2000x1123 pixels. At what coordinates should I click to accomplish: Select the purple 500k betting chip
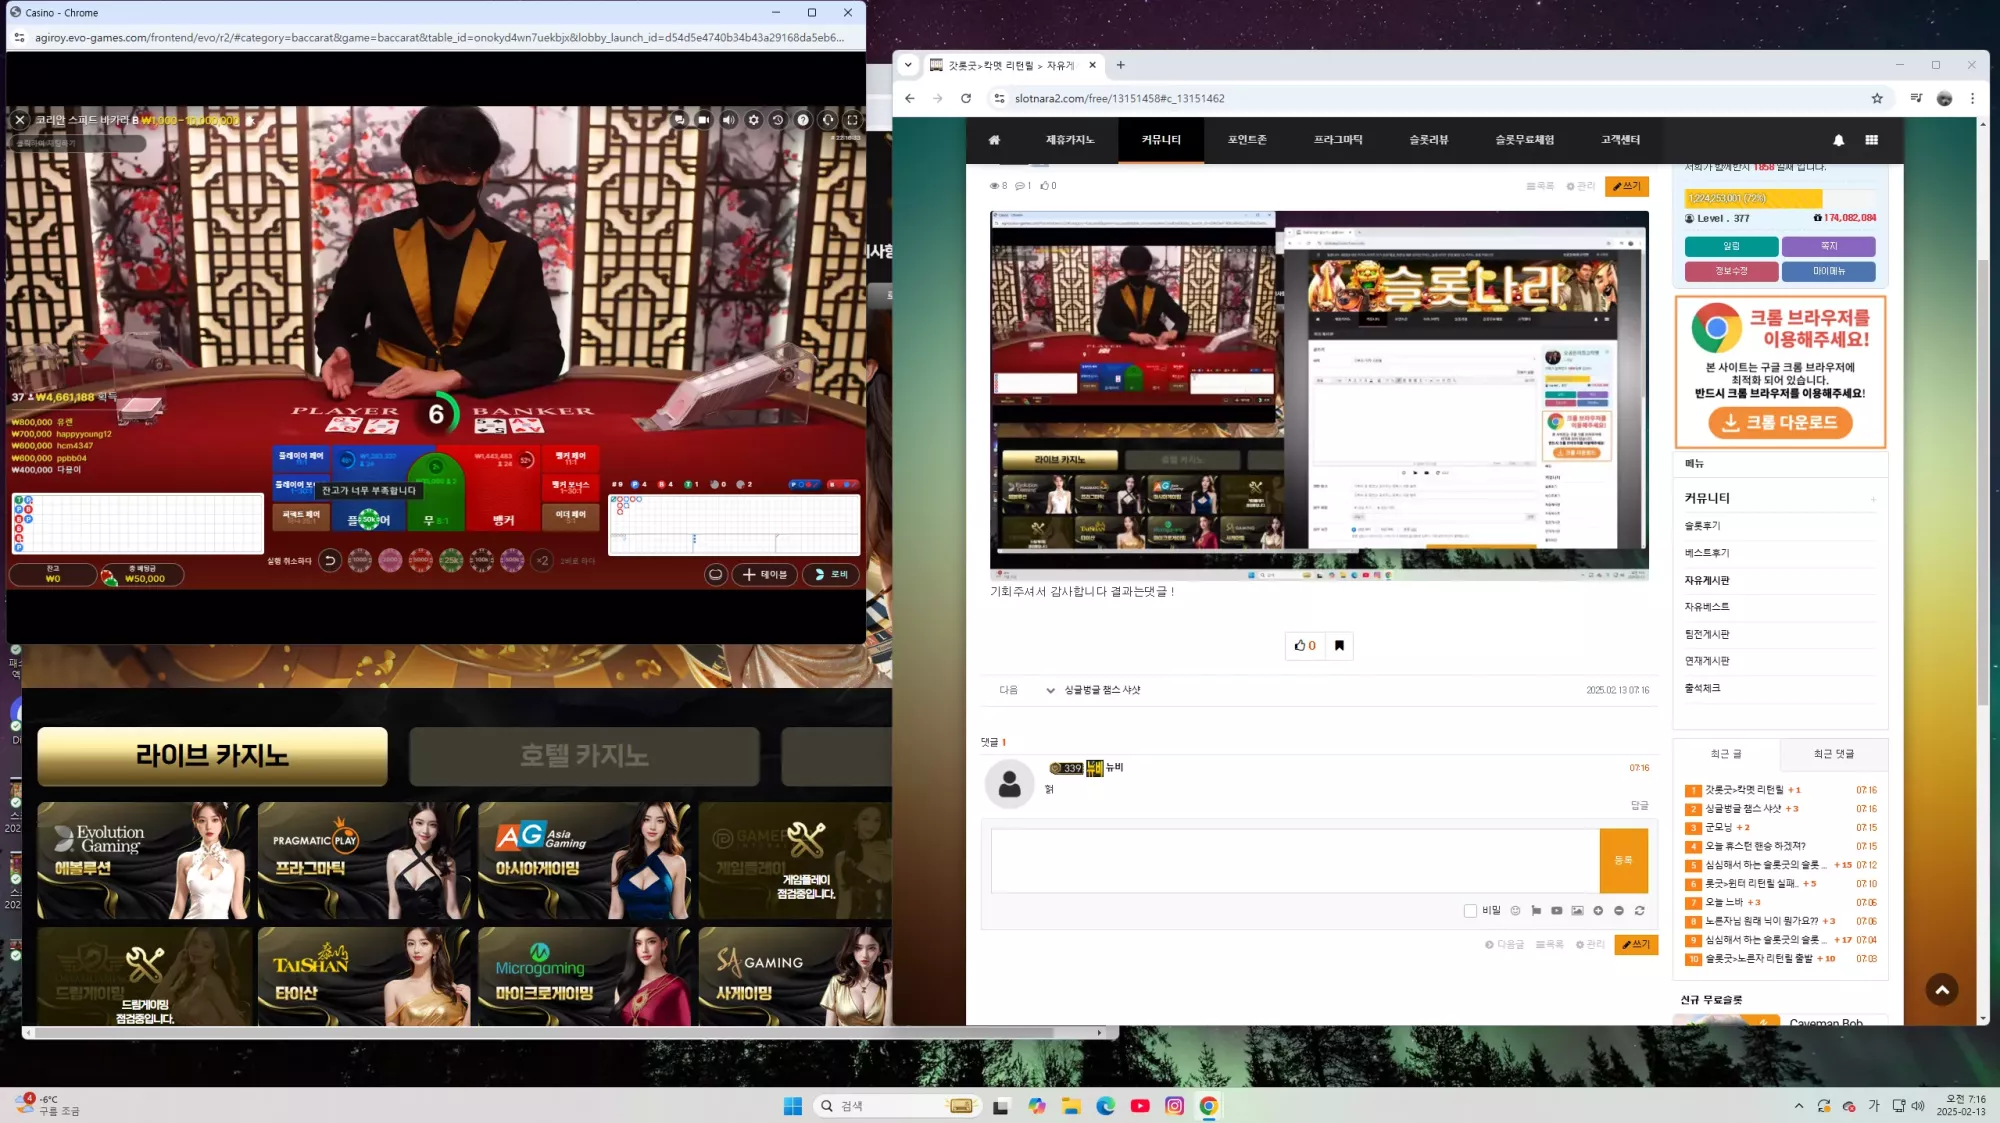pos(512,561)
